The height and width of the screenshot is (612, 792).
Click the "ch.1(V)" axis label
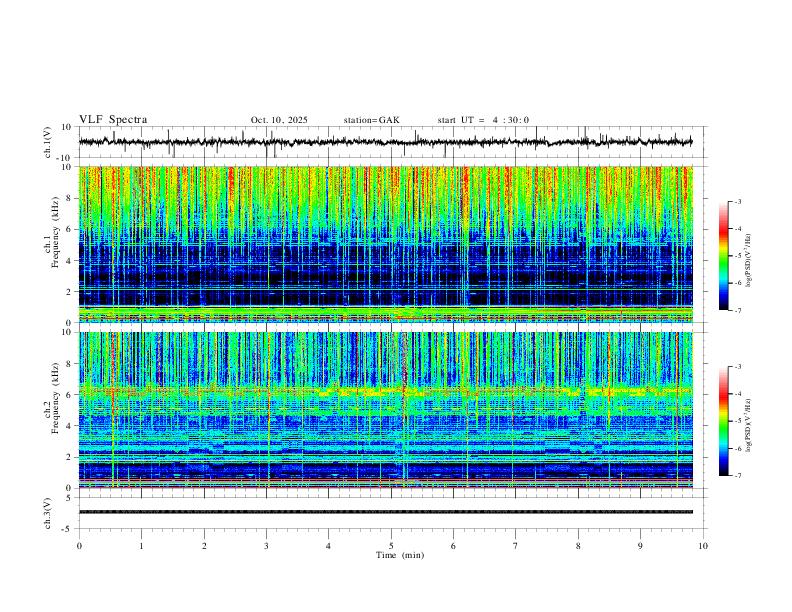pos(48,142)
